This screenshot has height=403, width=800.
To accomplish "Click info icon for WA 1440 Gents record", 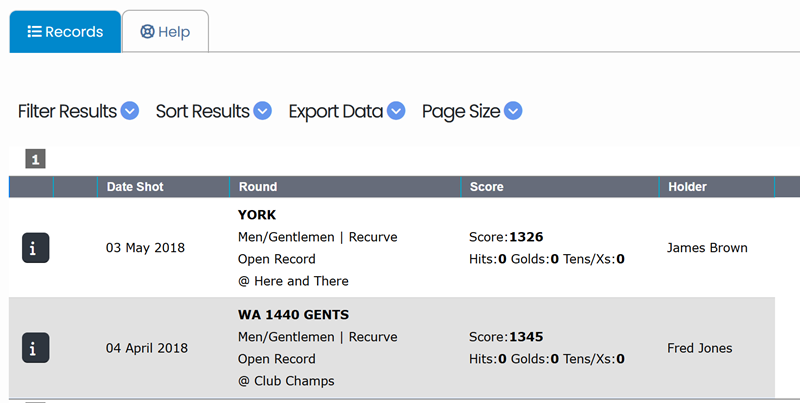I will [35, 347].
